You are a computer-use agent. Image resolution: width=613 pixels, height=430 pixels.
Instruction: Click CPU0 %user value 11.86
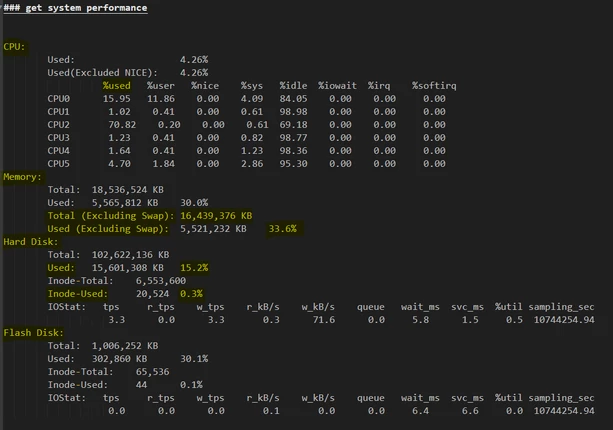pyautogui.click(x=161, y=99)
